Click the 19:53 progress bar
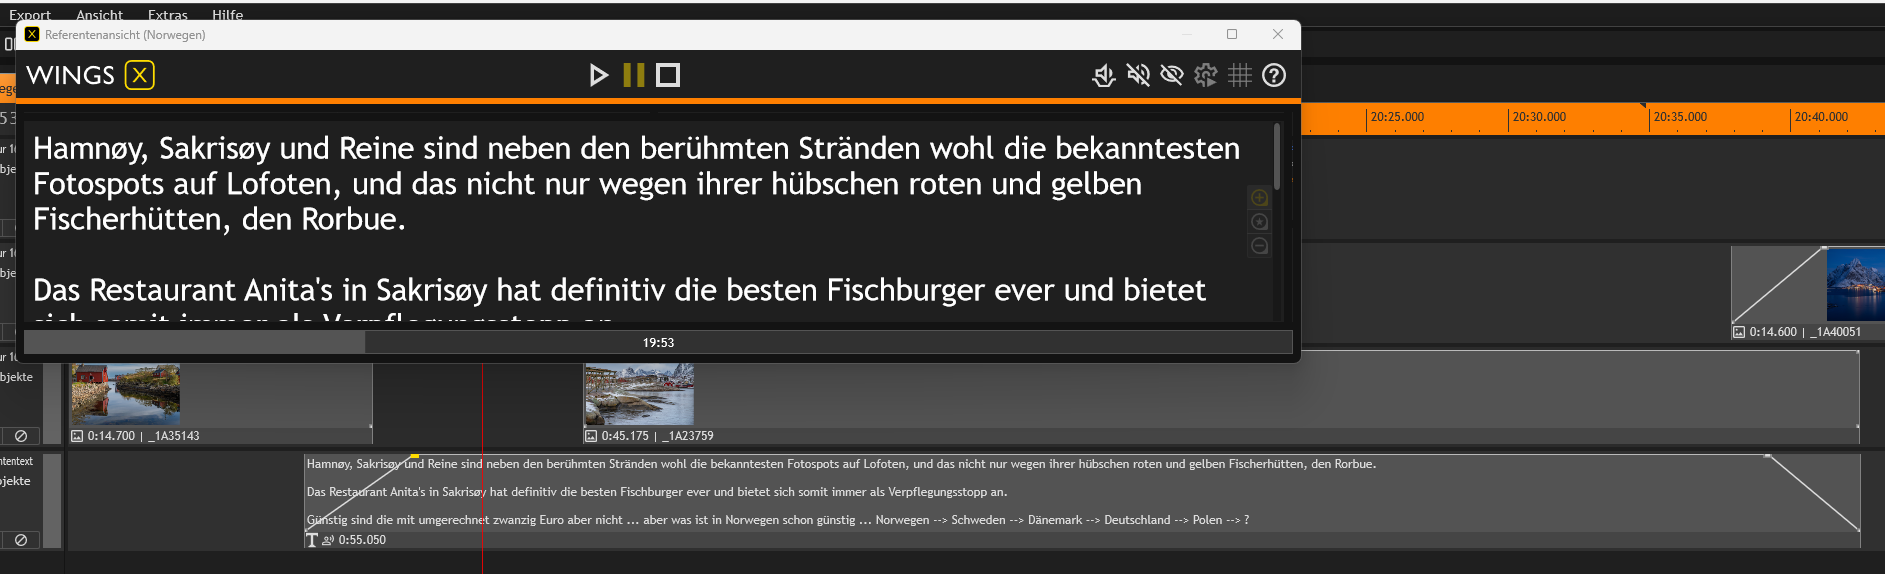This screenshot has width=1885, height=574. click(x=658, y=342)
